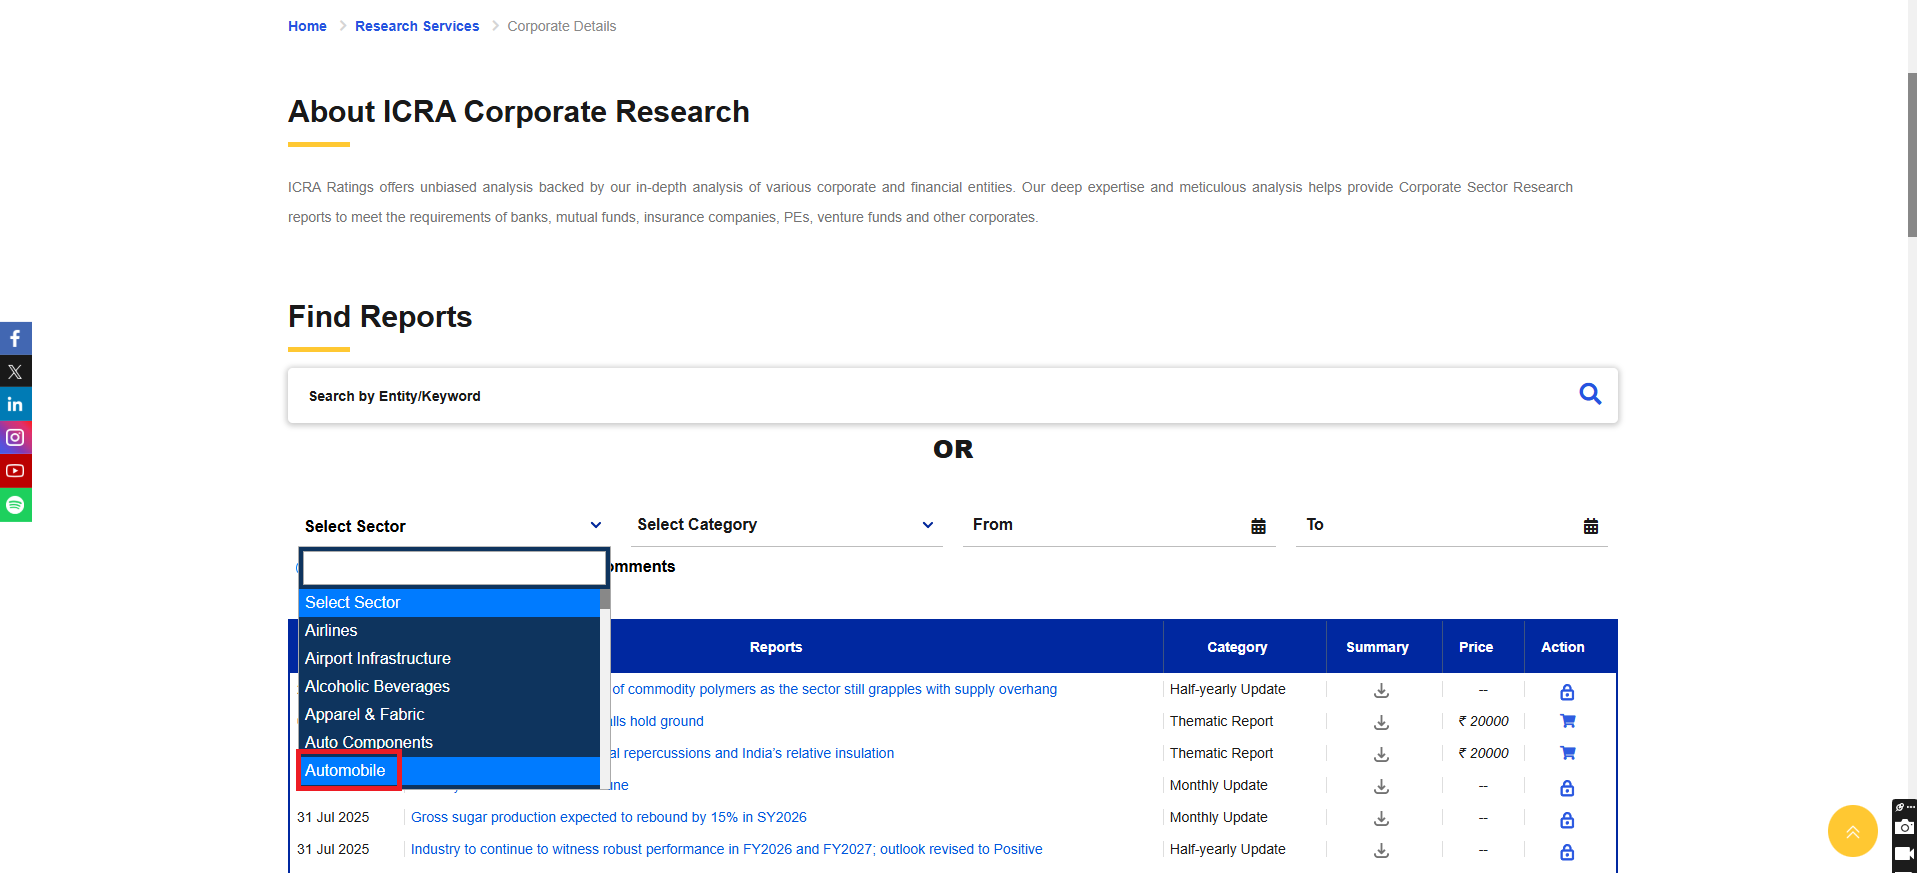1917x873 pixels.
Task: Expand the Select Category dropdown
Action: (x=786, y=525)
